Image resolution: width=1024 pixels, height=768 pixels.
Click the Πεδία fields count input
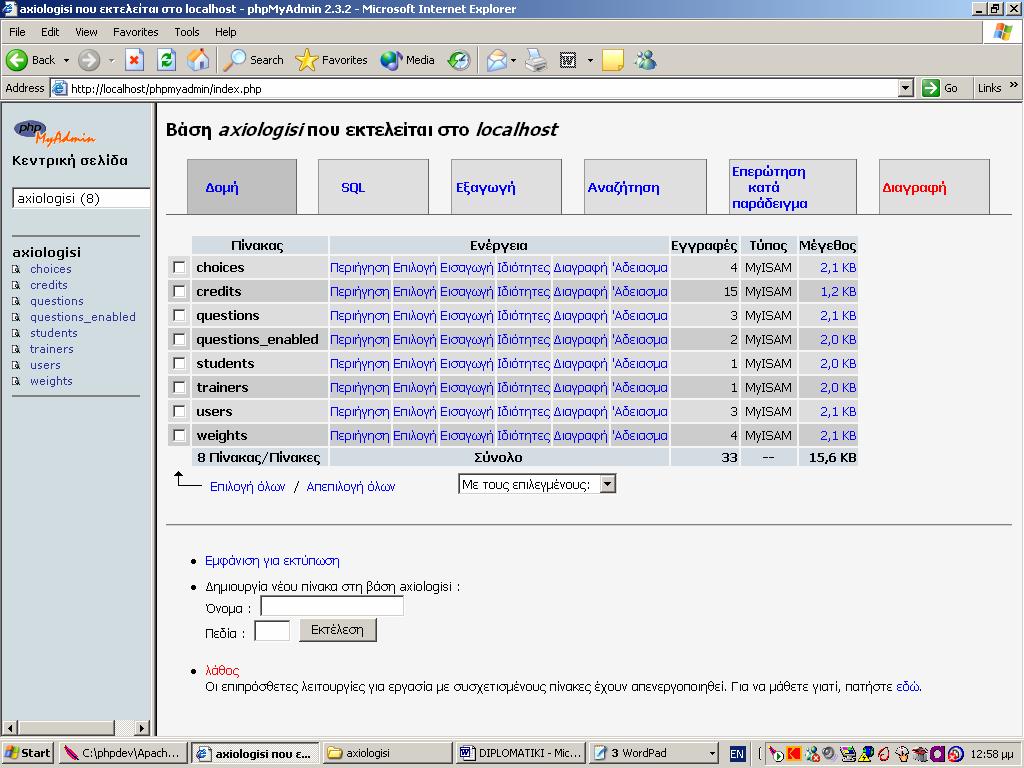pyautogui.click(x=272, y=631)
